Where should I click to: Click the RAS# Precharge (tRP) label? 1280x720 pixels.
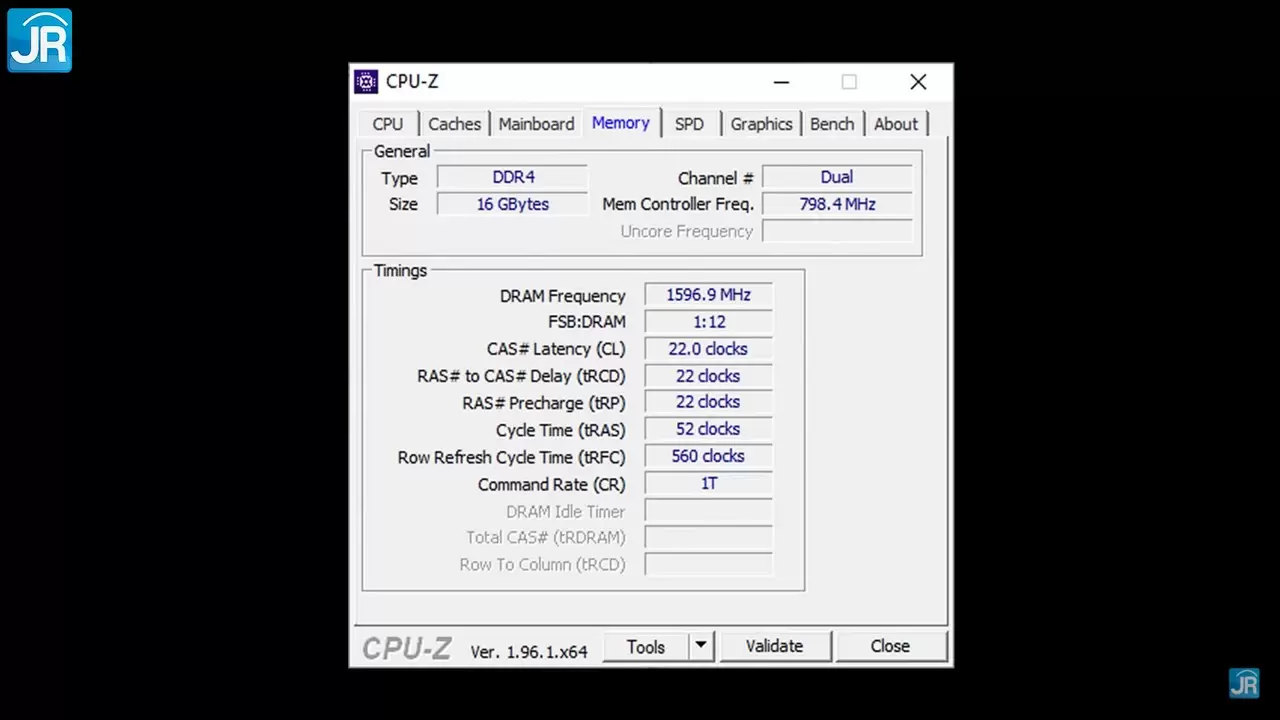point(544,403)
